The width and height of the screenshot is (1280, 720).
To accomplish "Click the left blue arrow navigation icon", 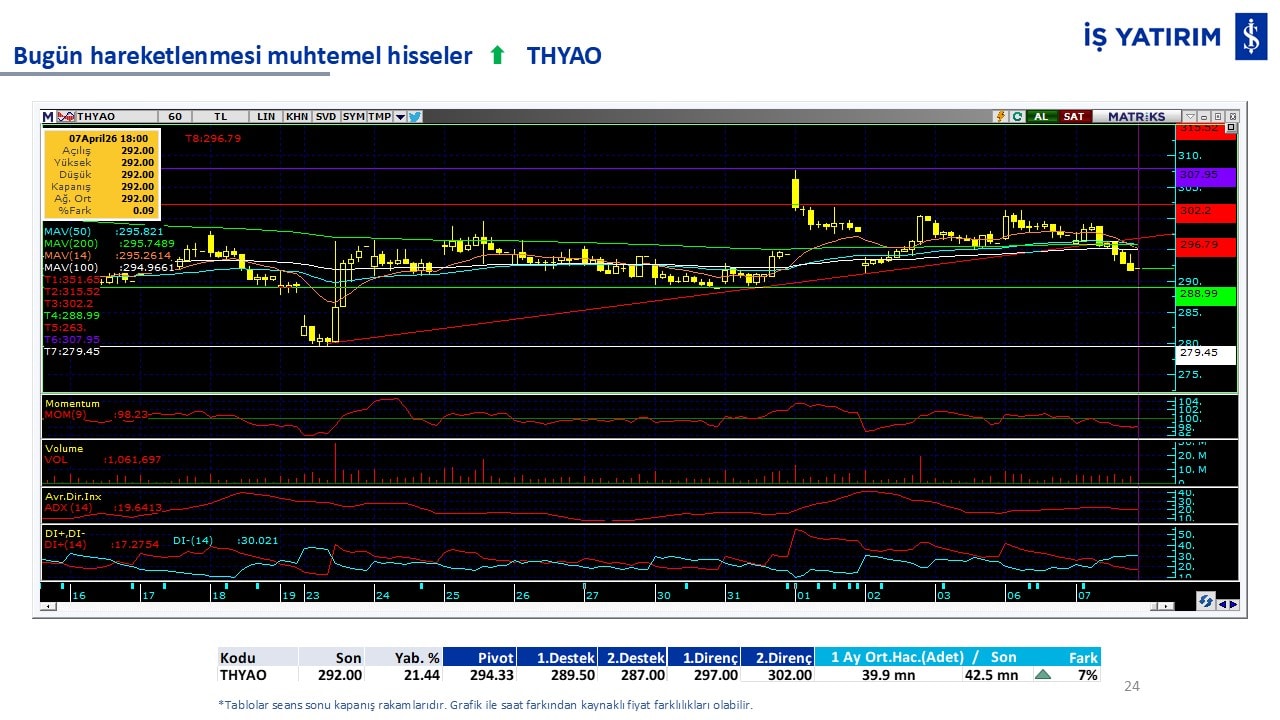I will pos(1222,603).
